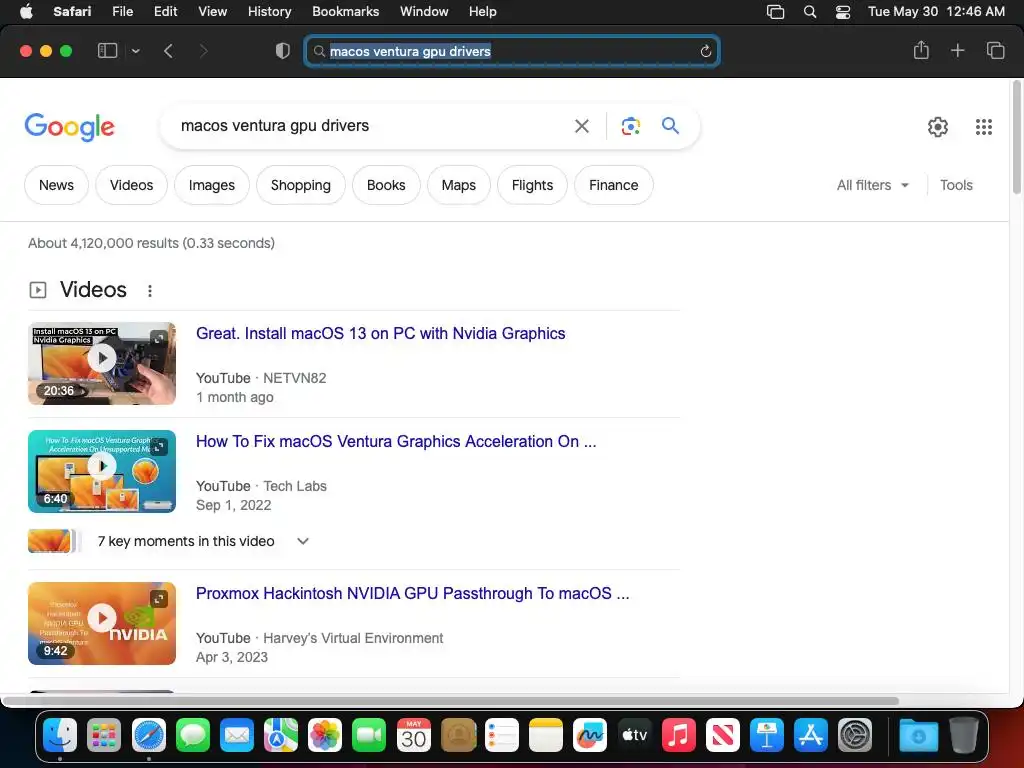Show the tab overview
1024x768 pixels.
tap(995, 50)
